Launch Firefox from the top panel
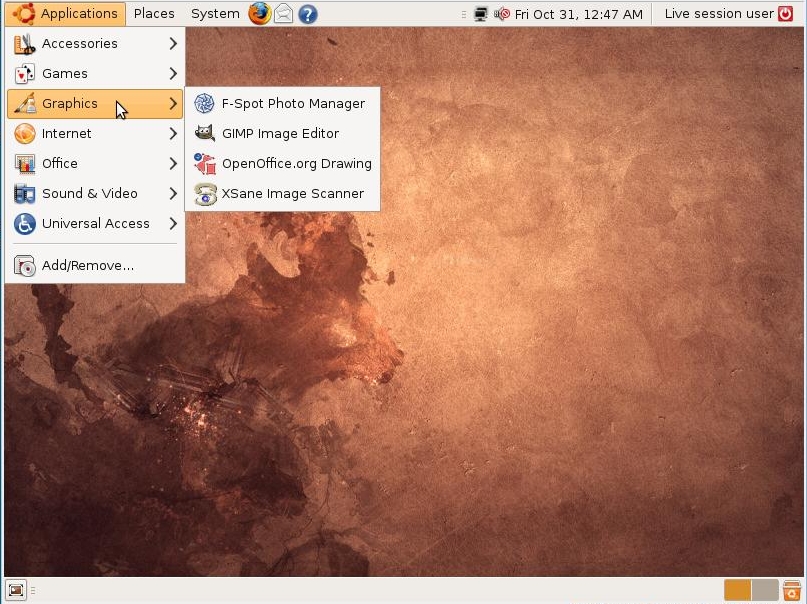 pyautogui.click(x=259, y=13)
